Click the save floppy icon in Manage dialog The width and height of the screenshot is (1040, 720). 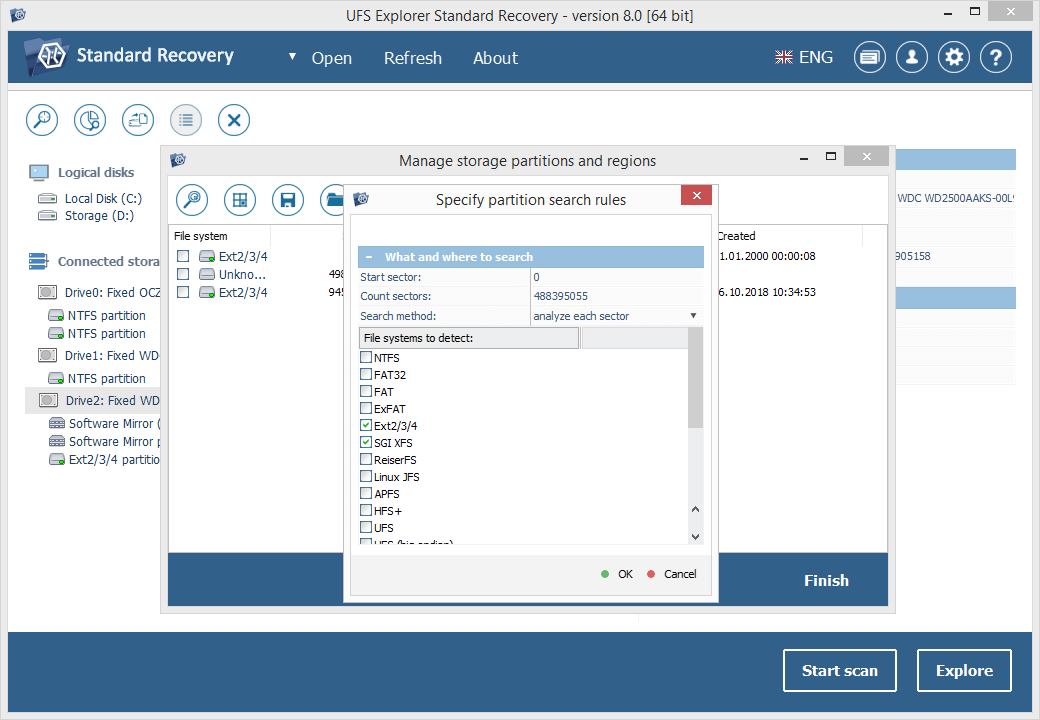coord(288,200)
